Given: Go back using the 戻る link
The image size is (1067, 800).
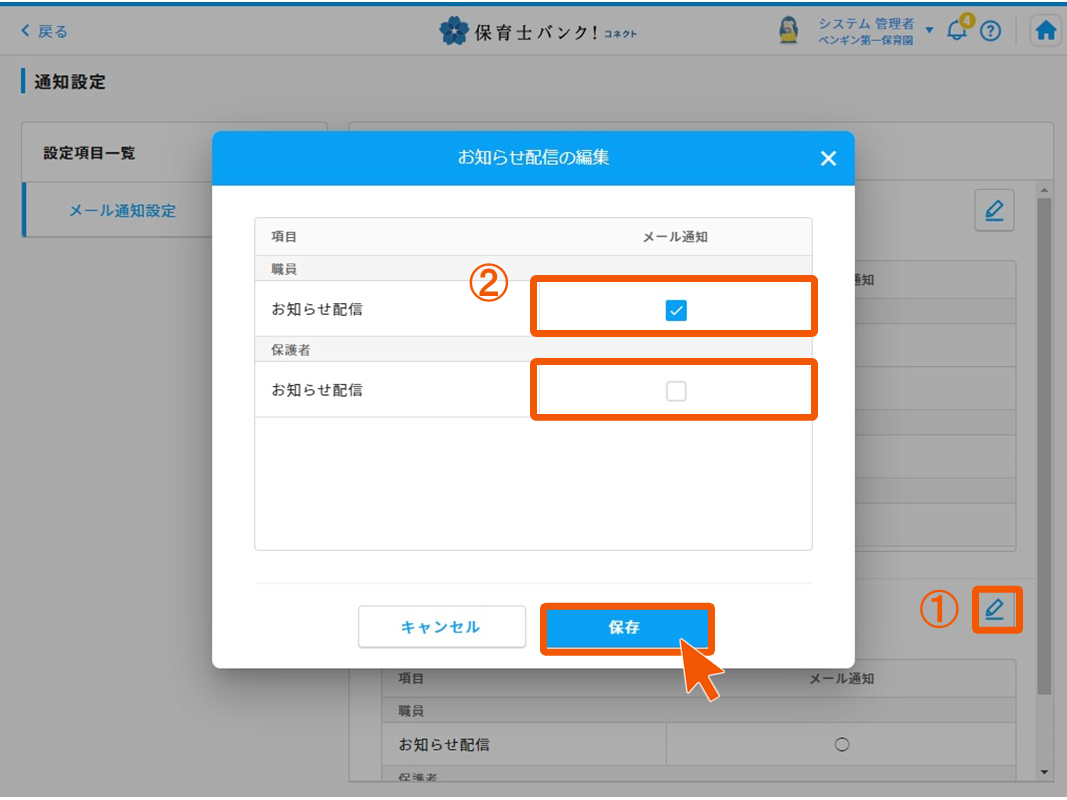Looking at the screenshot, I should (x=44, y=31).
